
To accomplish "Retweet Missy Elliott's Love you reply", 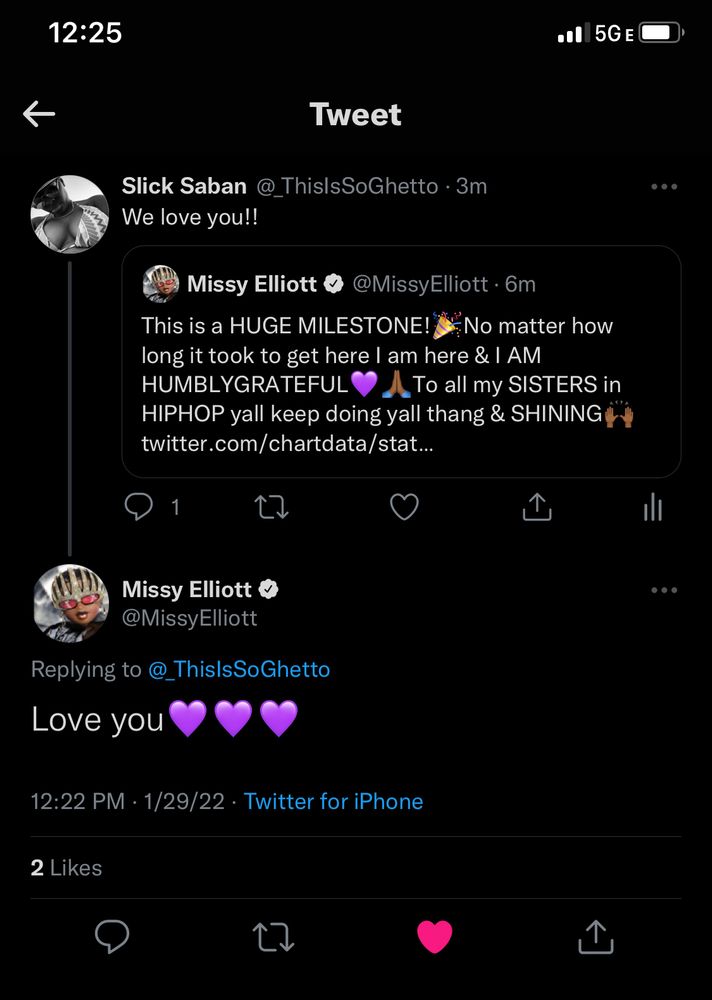I will (x=272, y=936).
